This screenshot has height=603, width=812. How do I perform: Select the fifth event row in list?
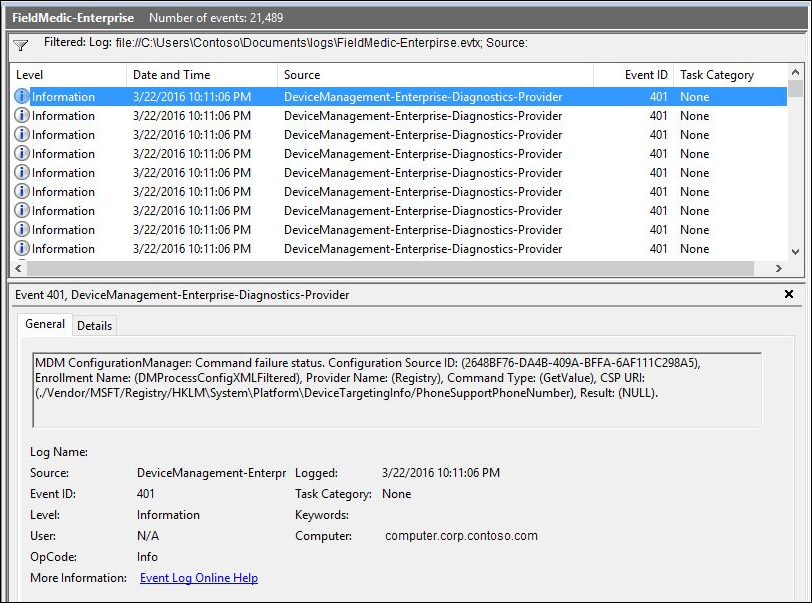tap(400, 173)
